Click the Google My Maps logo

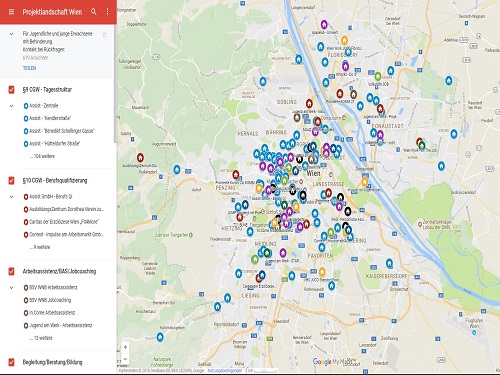pyautogui.click(x=331, y=362)
